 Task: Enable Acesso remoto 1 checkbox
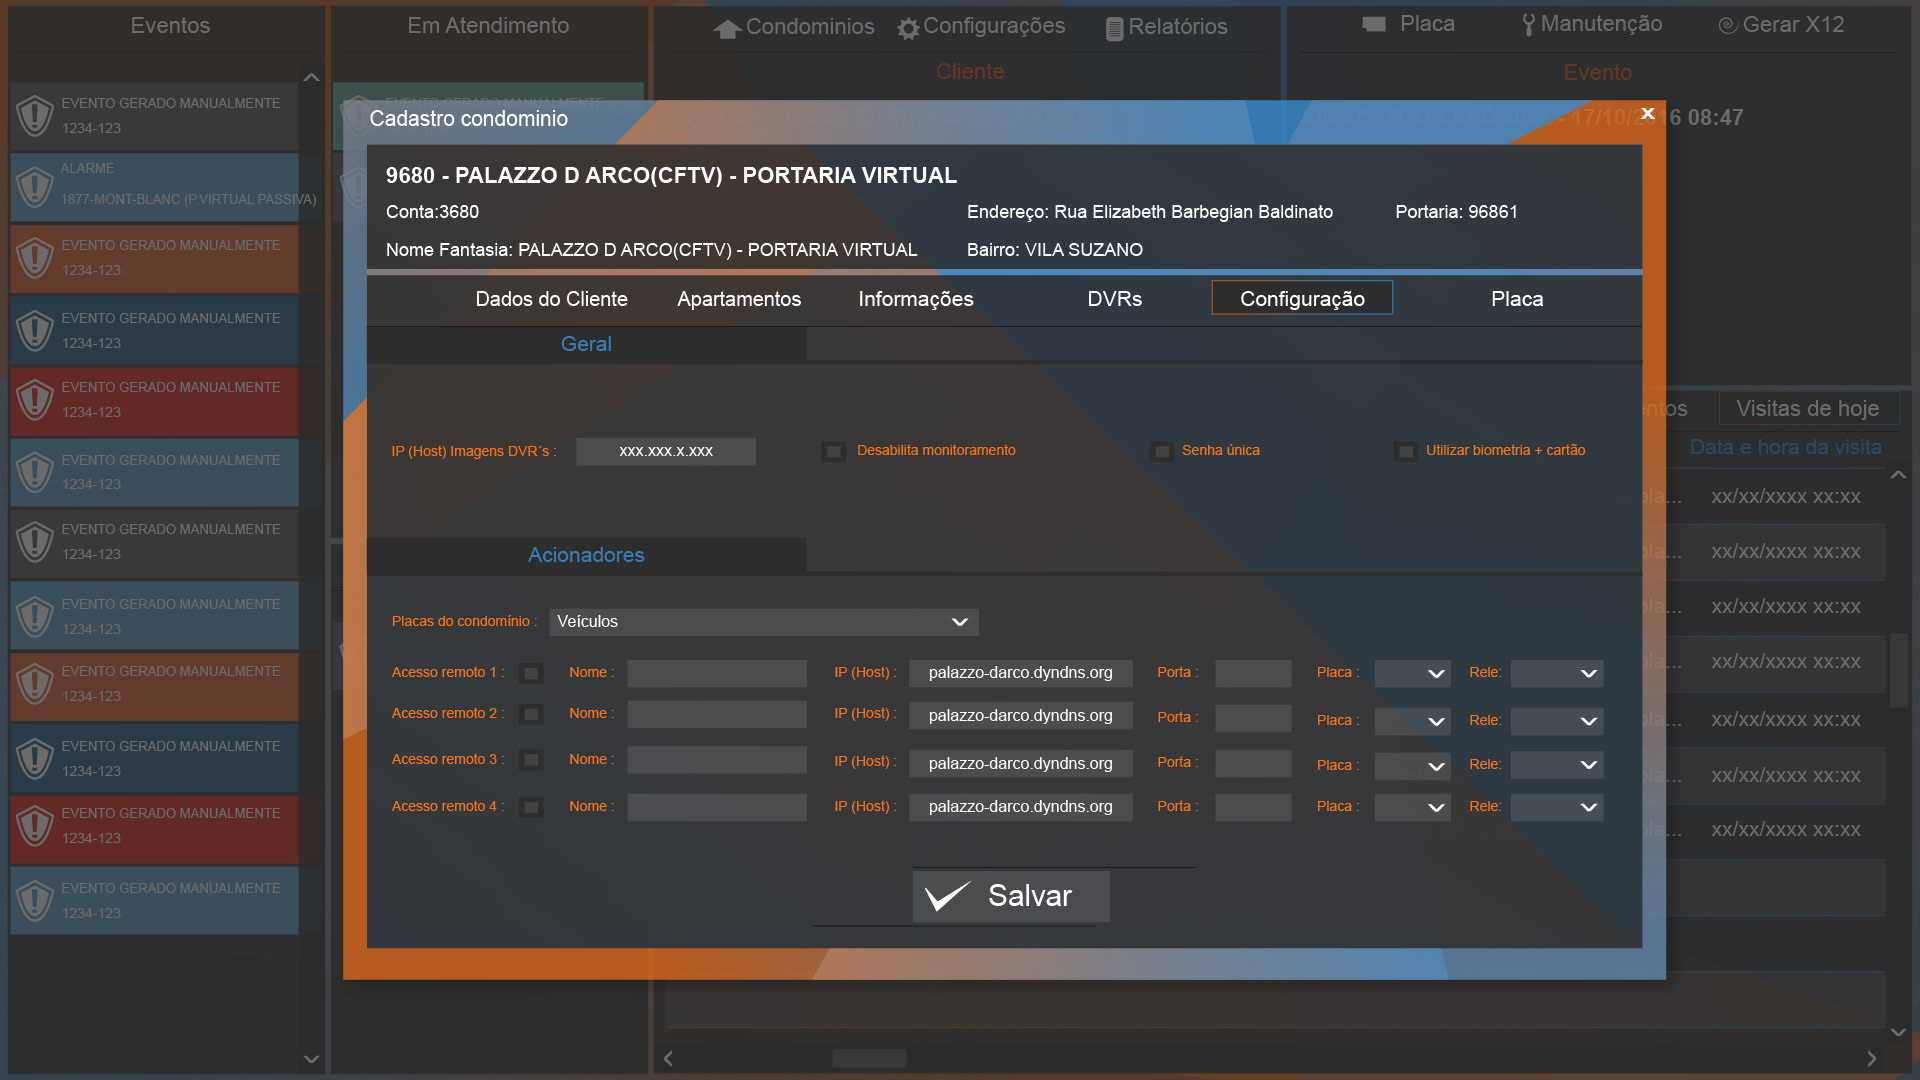coord(531,673)
